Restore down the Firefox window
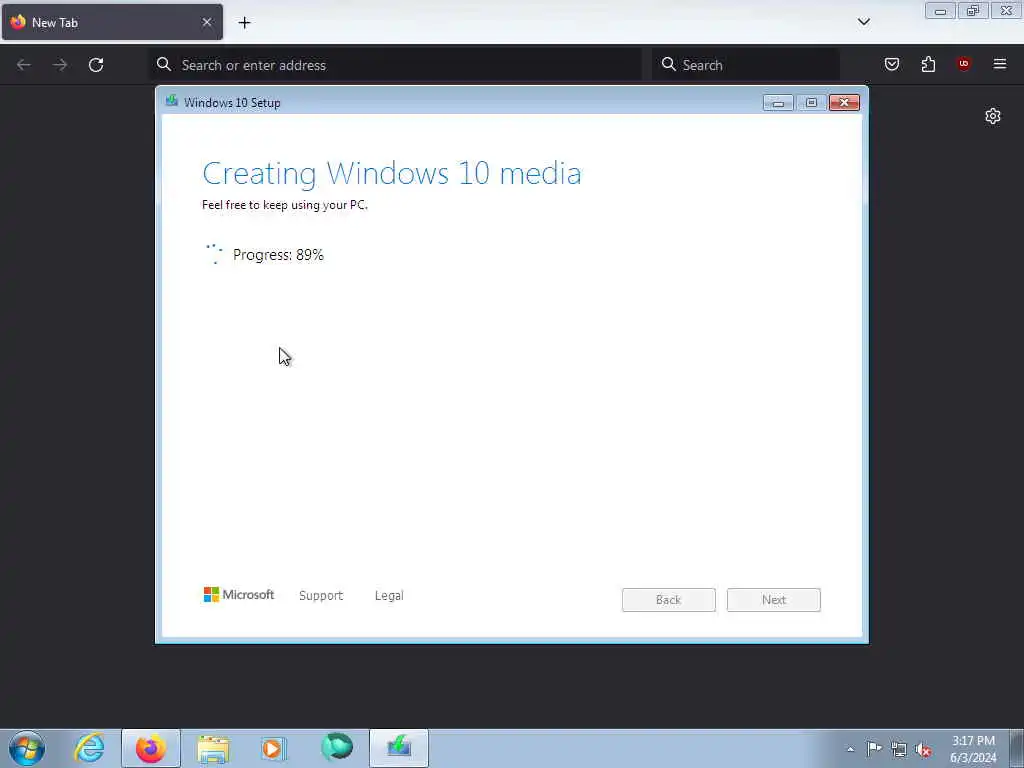 tap(973, 11)
